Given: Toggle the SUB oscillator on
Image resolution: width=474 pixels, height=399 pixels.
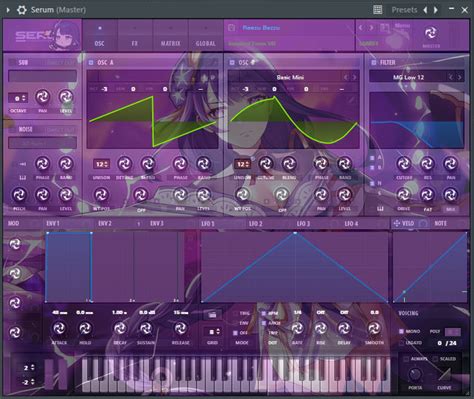Looking at the screenshot, I should coord(12,62).
